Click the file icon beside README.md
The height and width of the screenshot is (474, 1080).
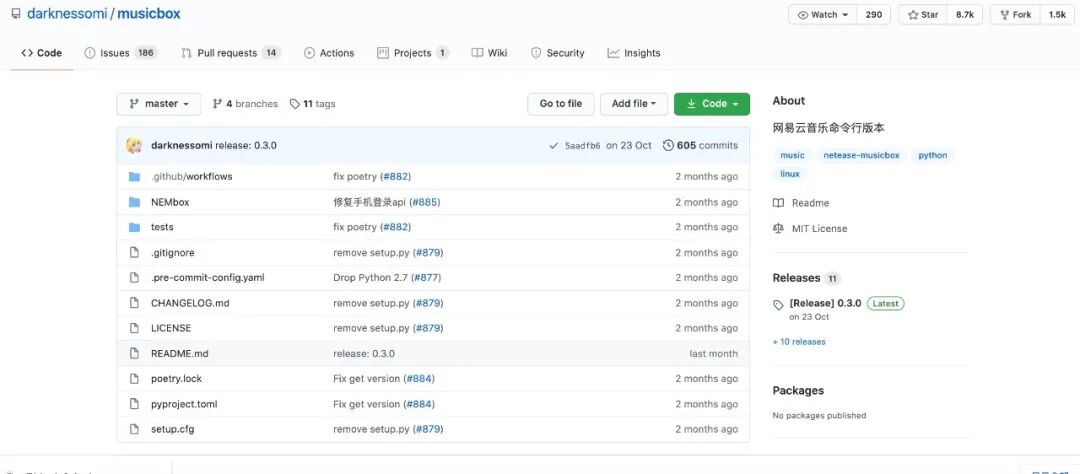[134, 353]
